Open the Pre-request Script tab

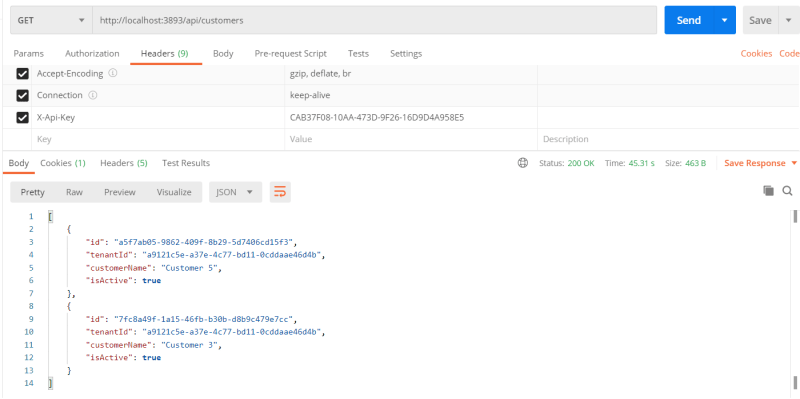coord(291,54)
